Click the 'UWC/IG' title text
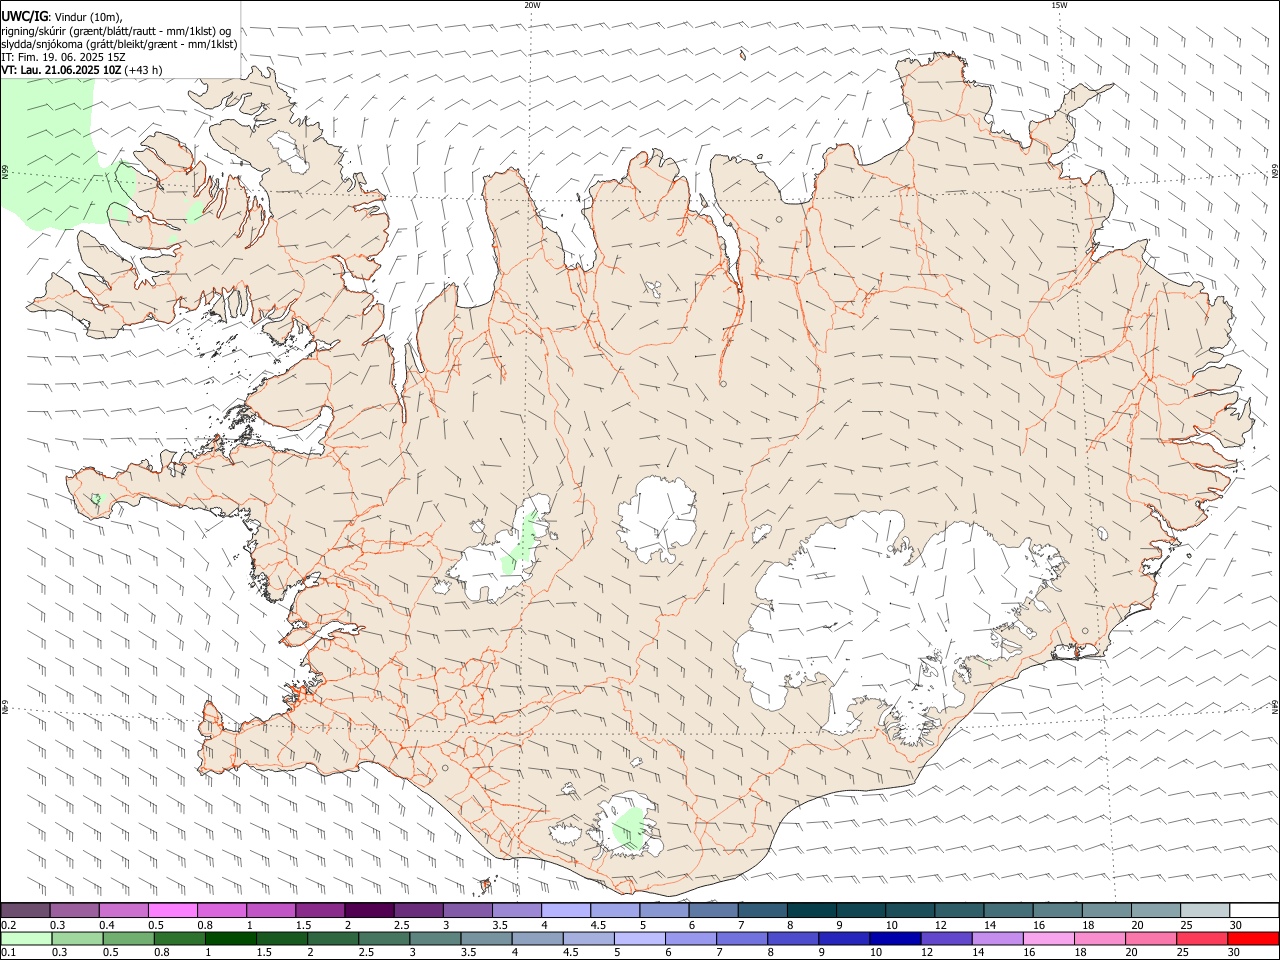 coord(24,17)
